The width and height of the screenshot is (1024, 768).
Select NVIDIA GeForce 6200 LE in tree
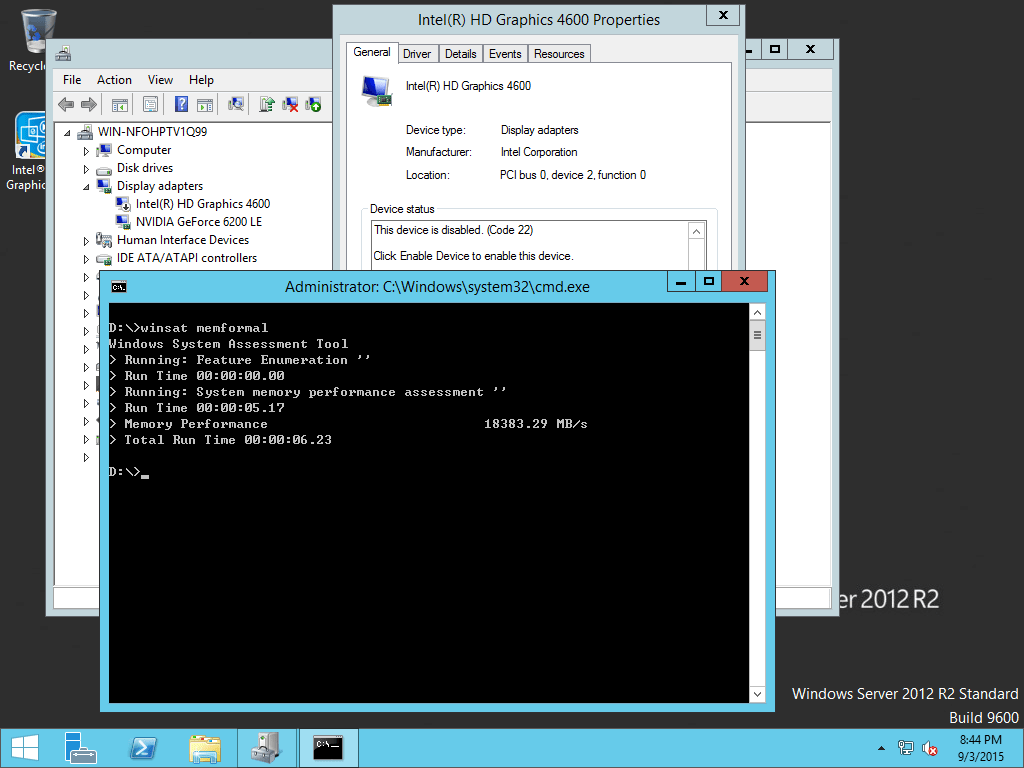[199, 222]
